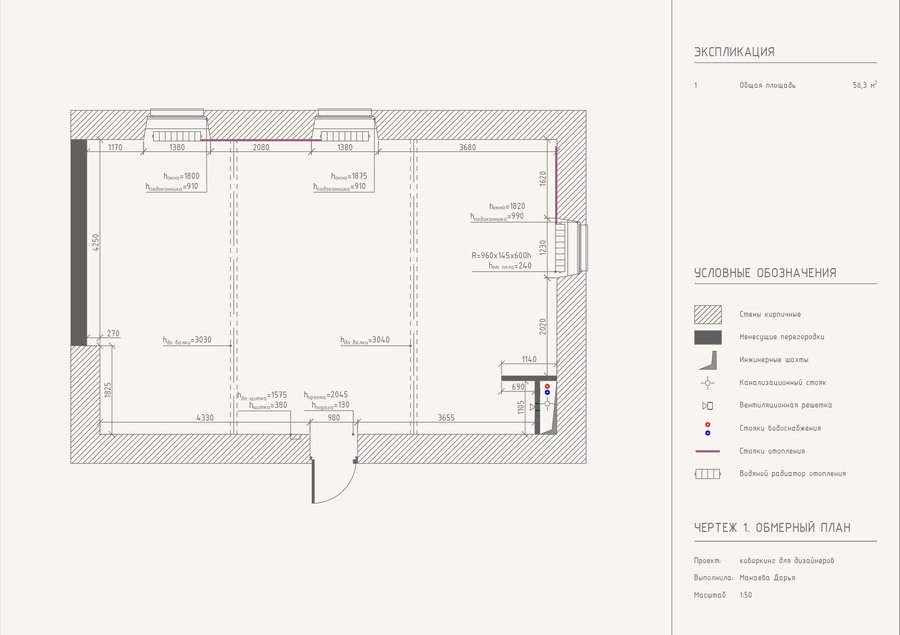Click the brick wall hatch legend swatch
Viewport: 900px width, 635px height.
(708, 315)
